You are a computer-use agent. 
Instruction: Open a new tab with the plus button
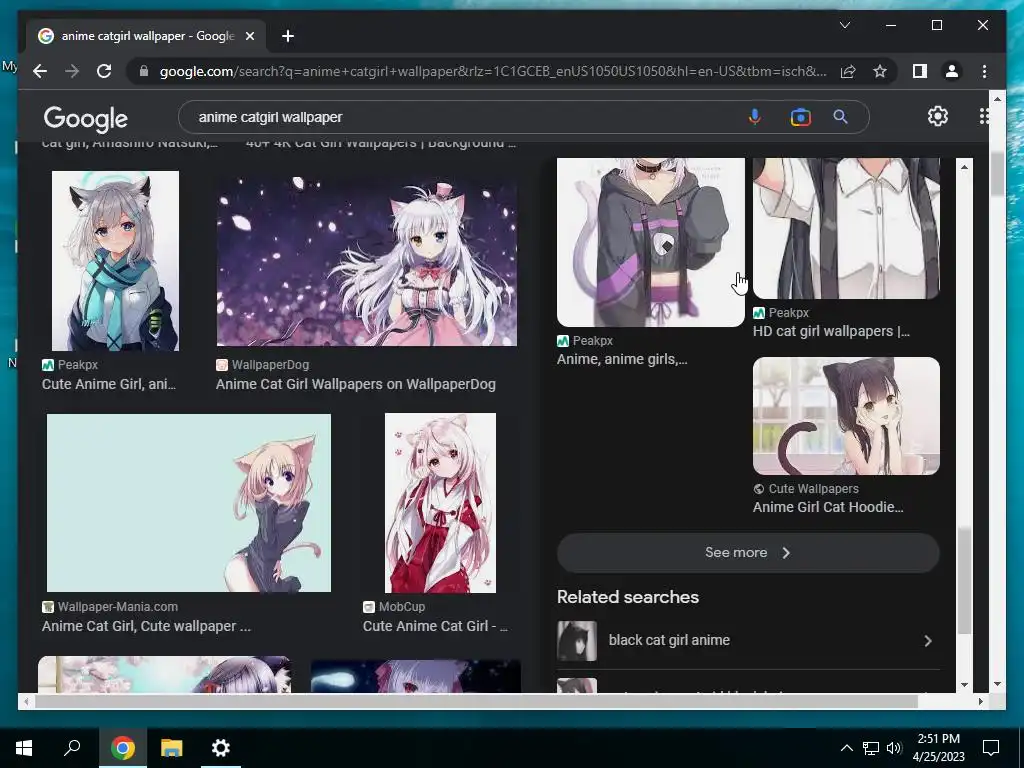click(x=287, y=36)
